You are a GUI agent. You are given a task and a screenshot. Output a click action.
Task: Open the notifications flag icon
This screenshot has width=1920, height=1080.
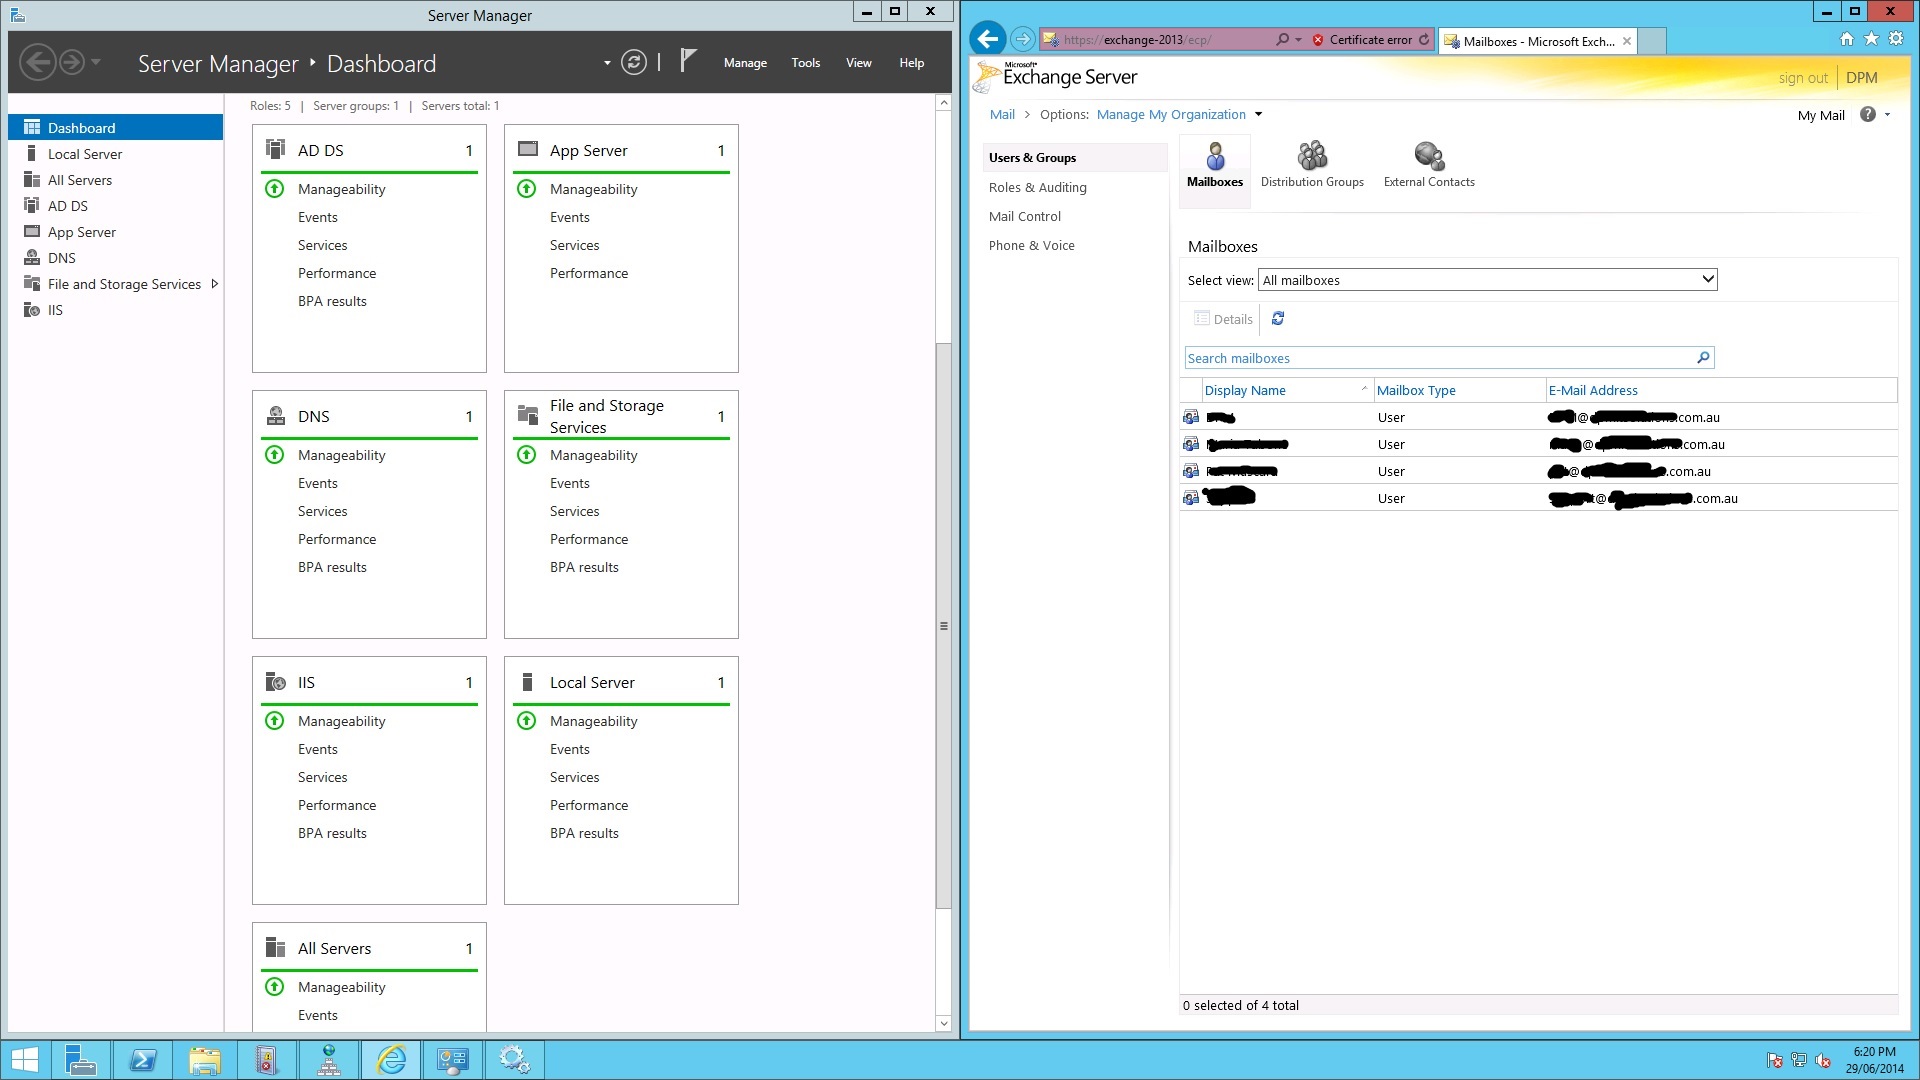point(687,61)
